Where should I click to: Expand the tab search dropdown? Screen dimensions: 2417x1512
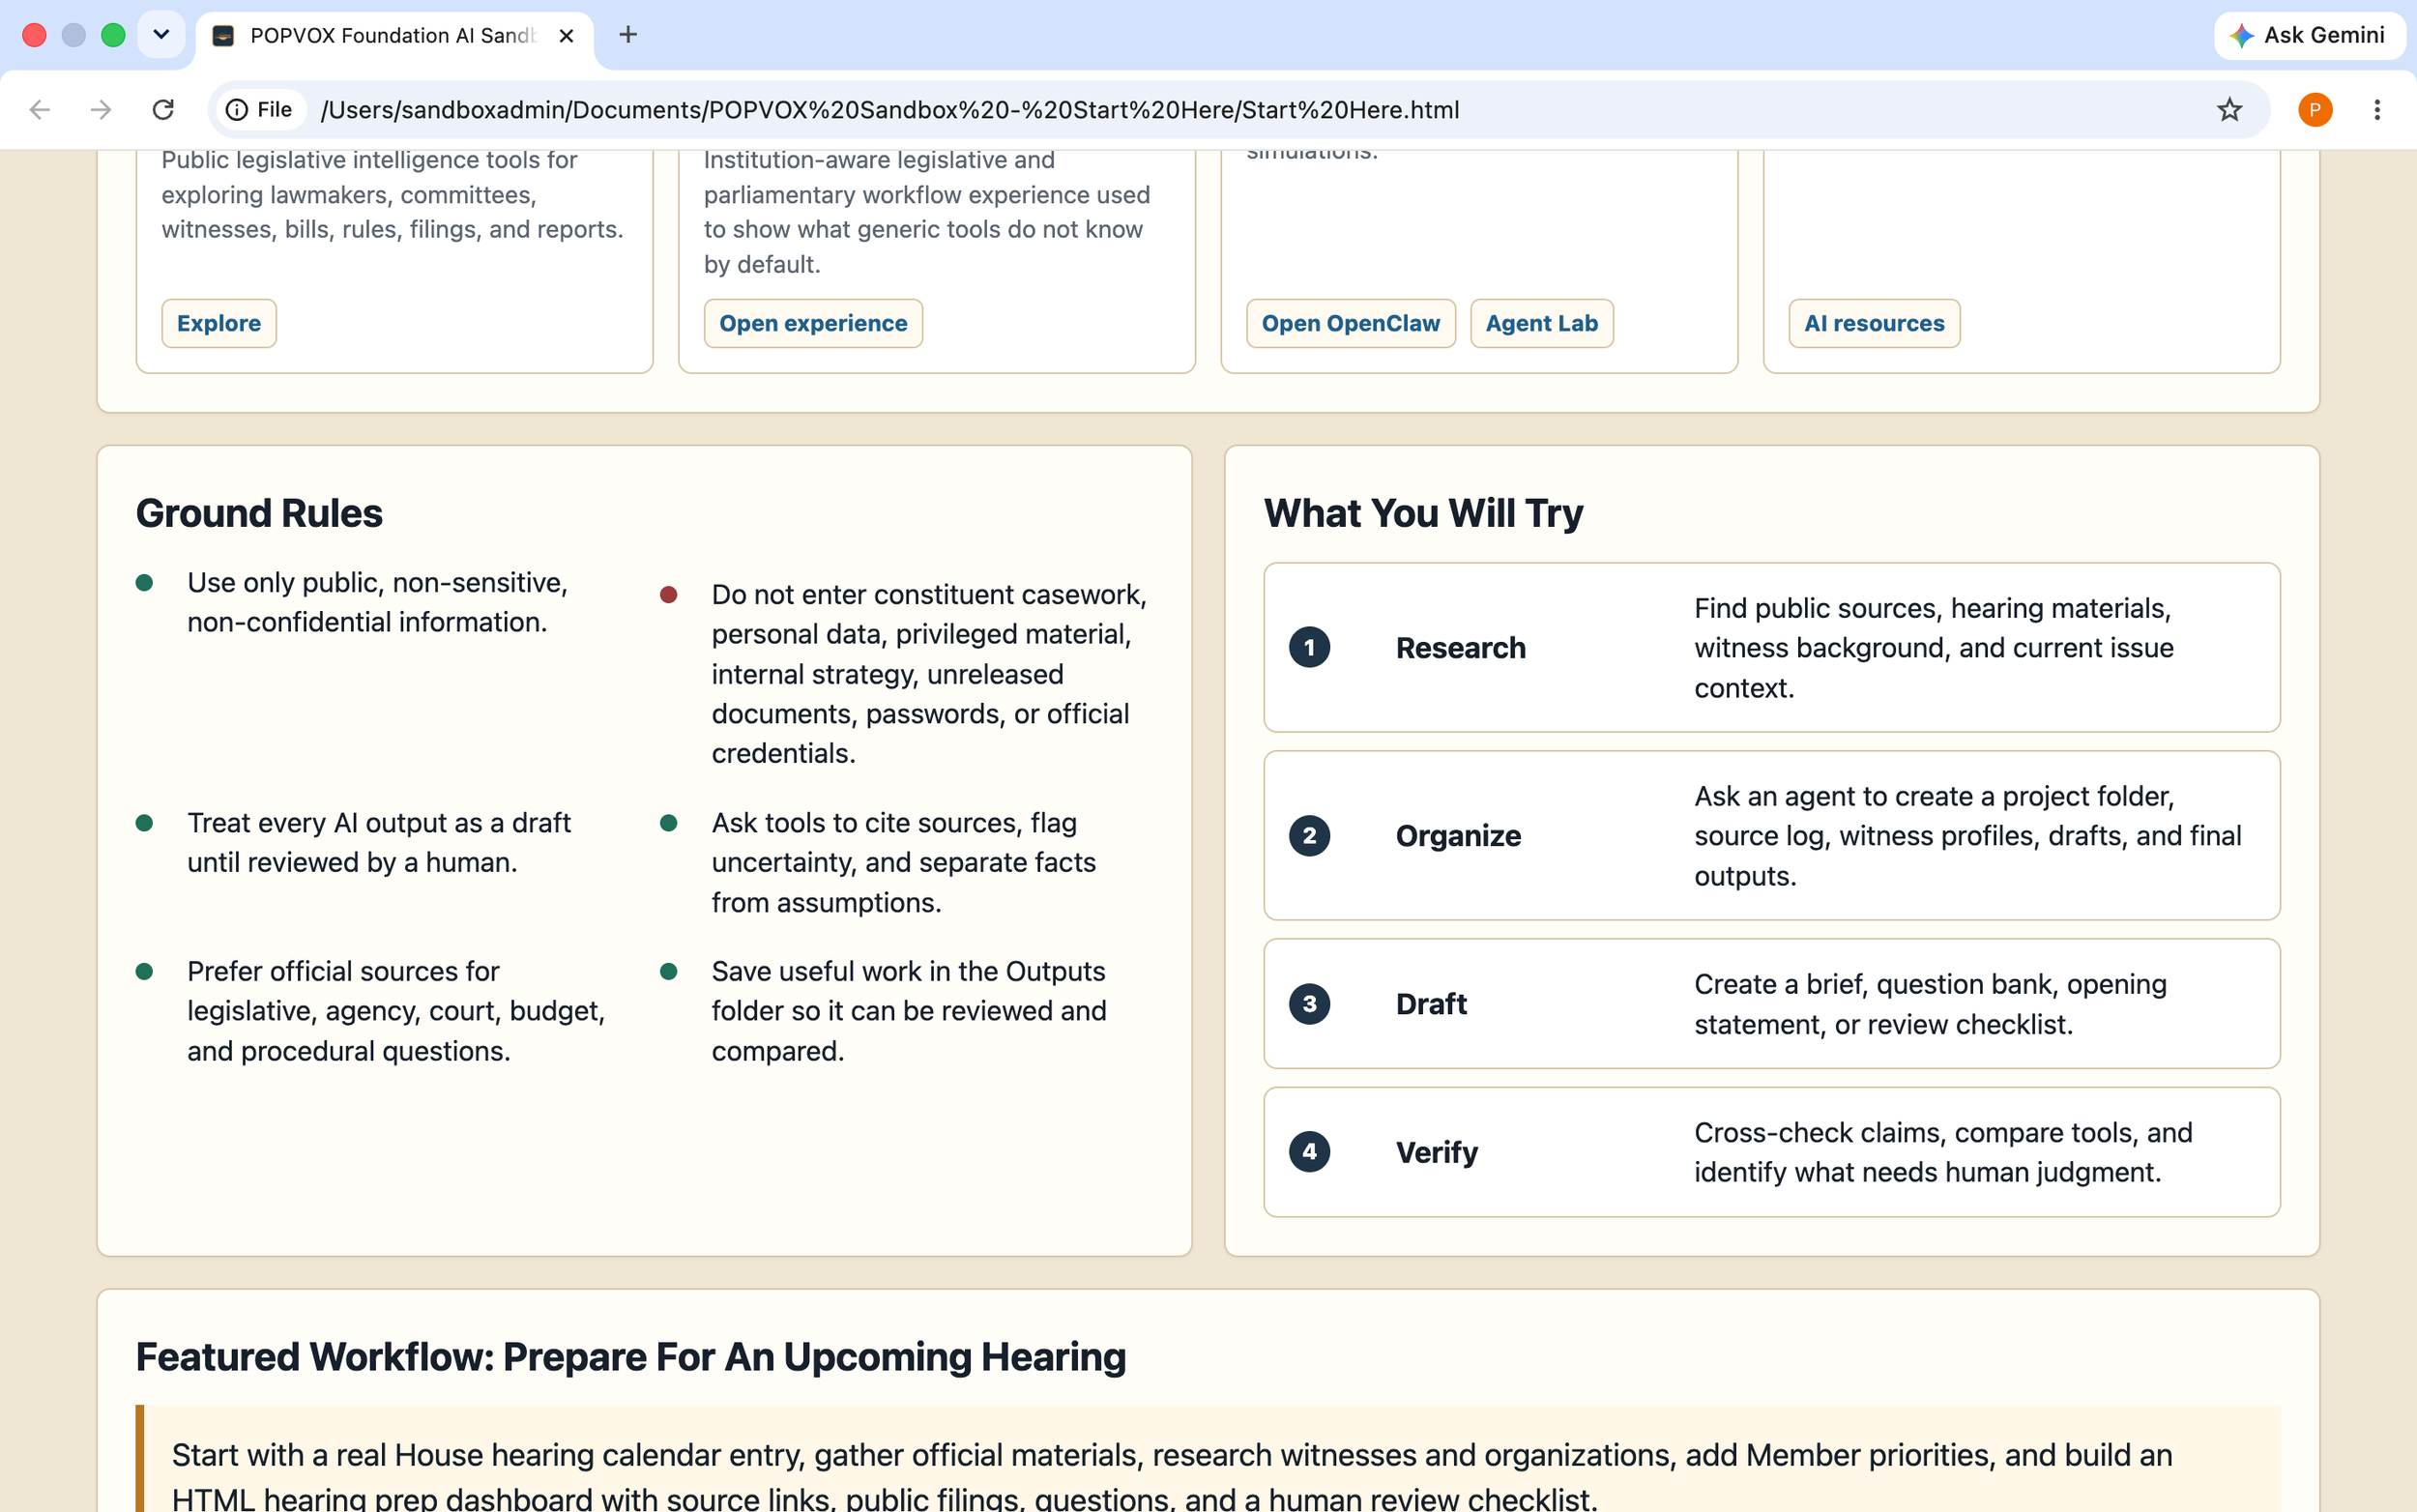[161, 35]
